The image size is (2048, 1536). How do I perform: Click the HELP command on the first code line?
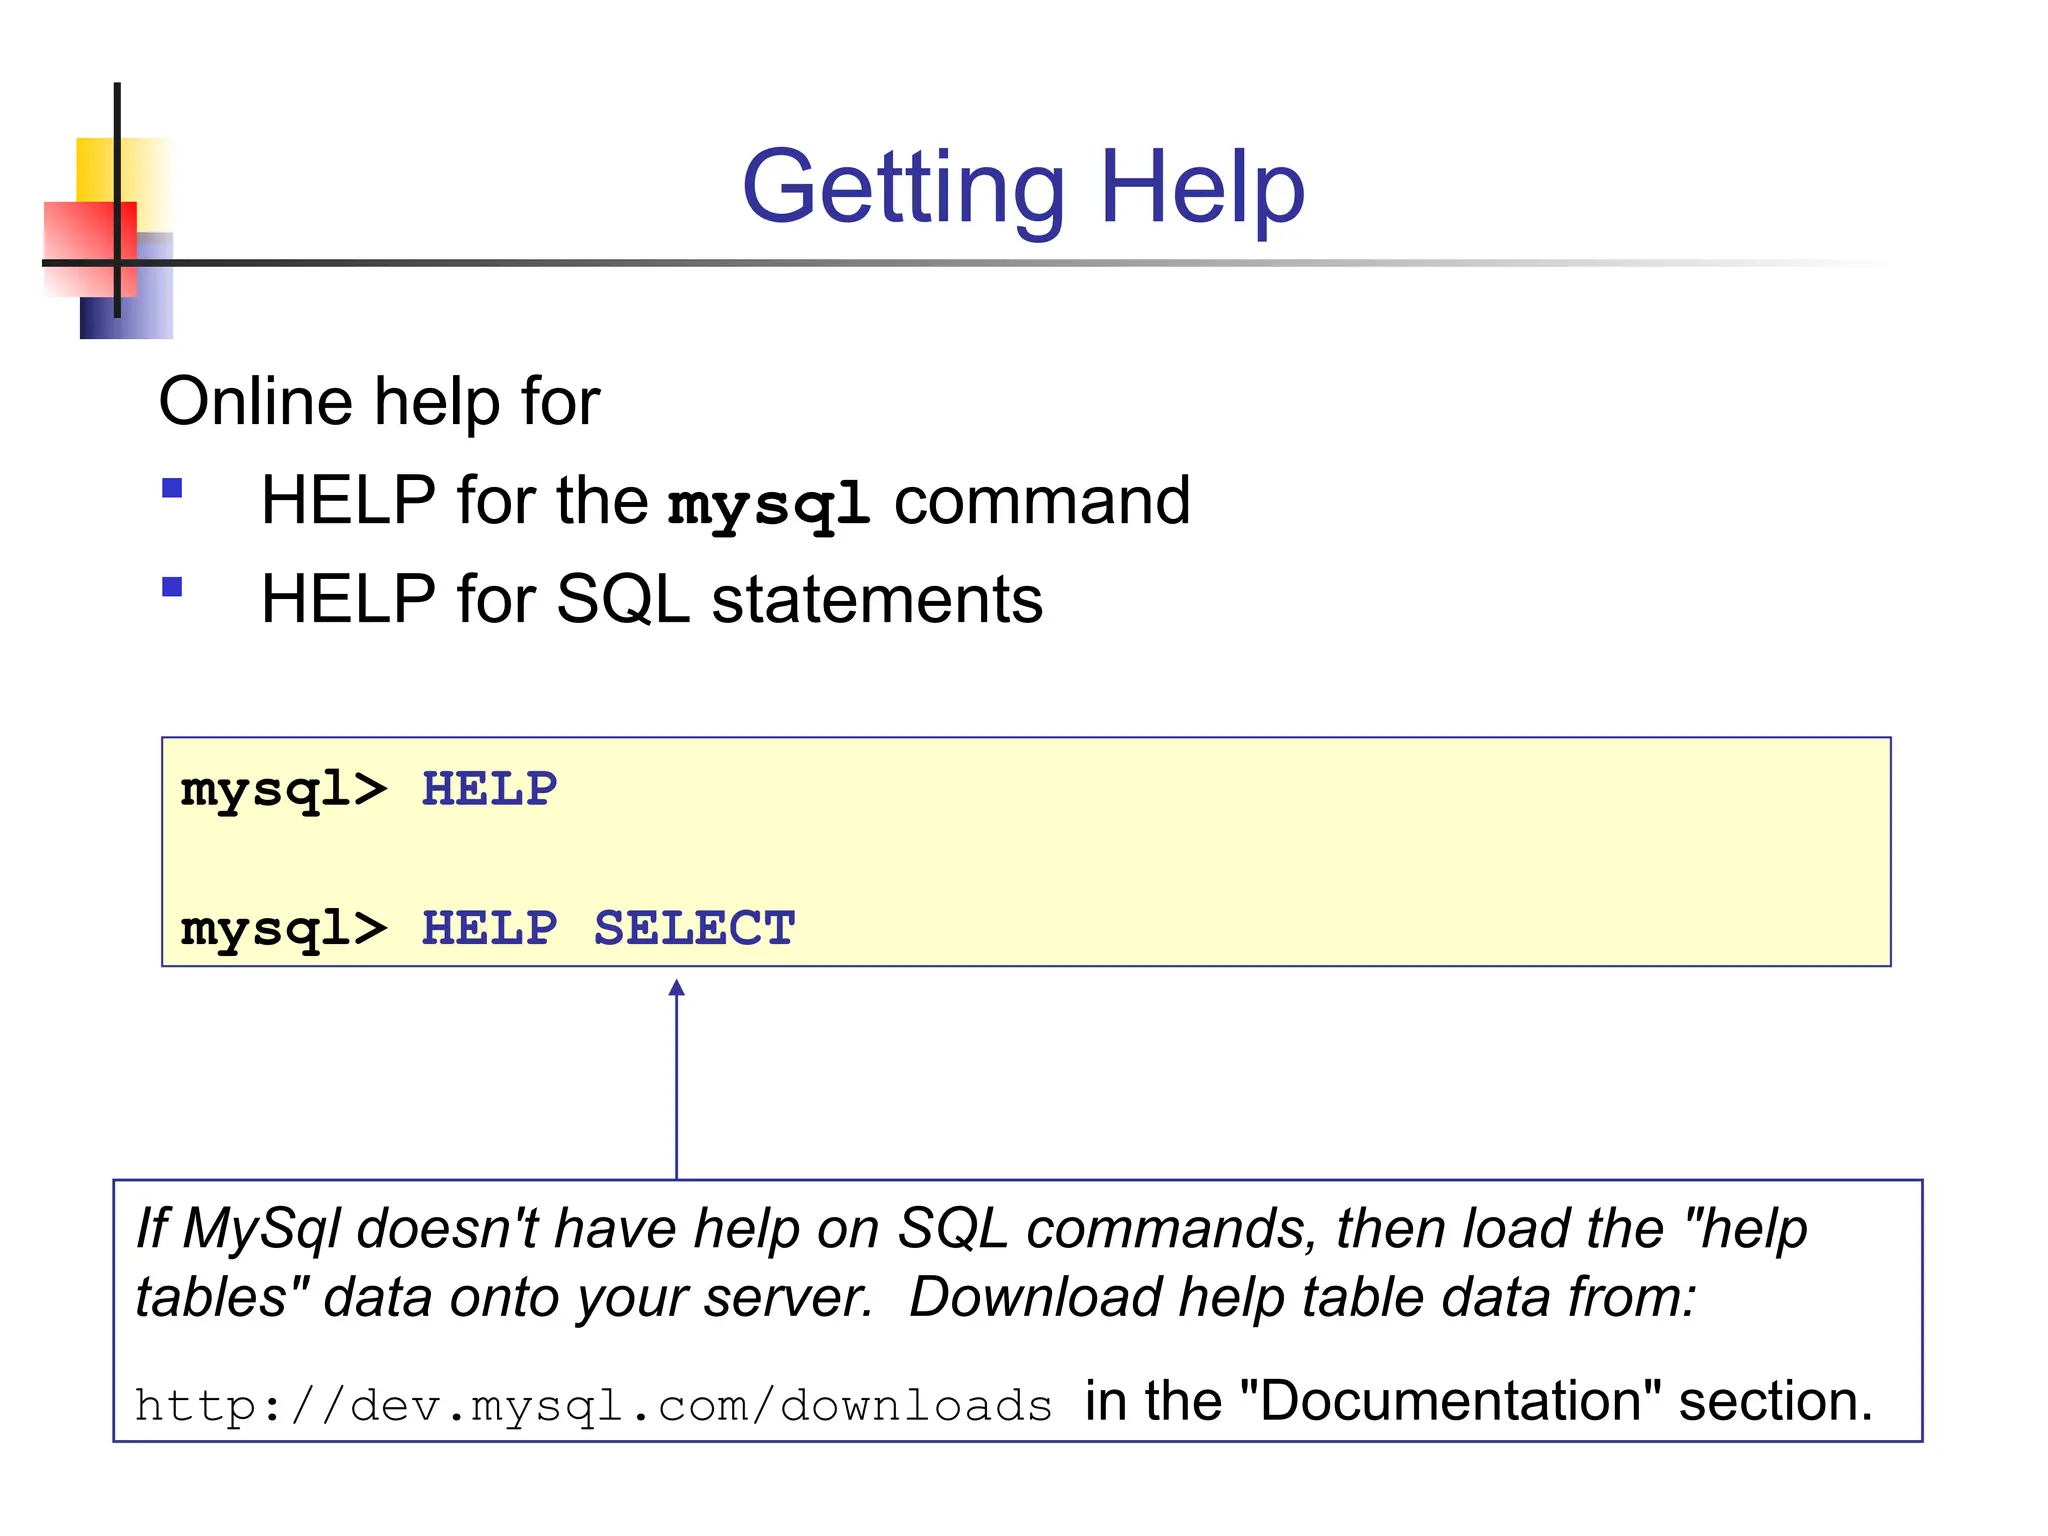click(489, 790)
